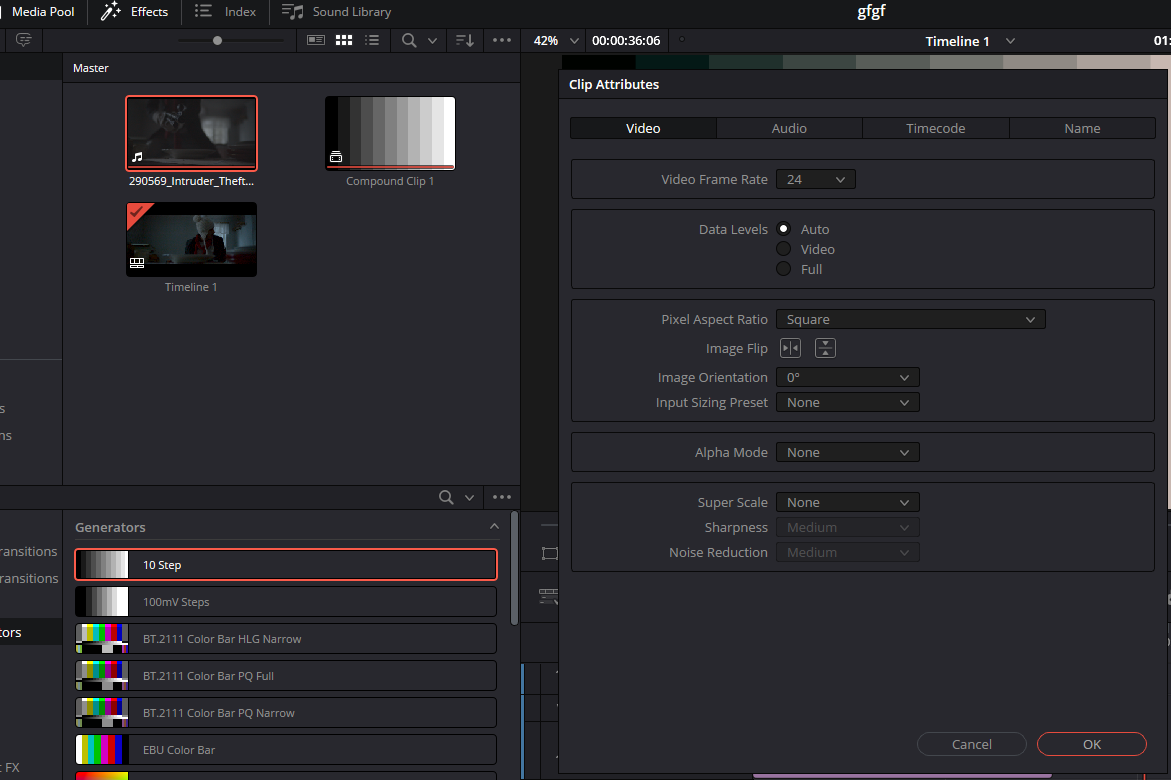Open Media Pool options via three-dot icon

pyautogui.click(x=501, y=40)
